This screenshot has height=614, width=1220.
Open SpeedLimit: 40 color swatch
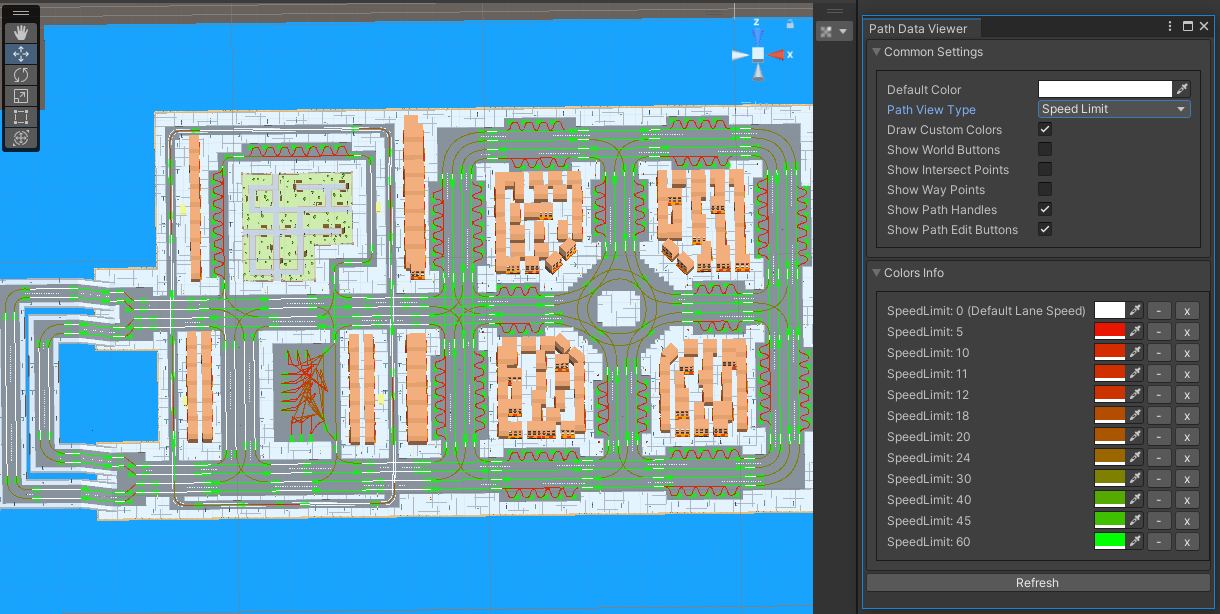point(1110,500)
